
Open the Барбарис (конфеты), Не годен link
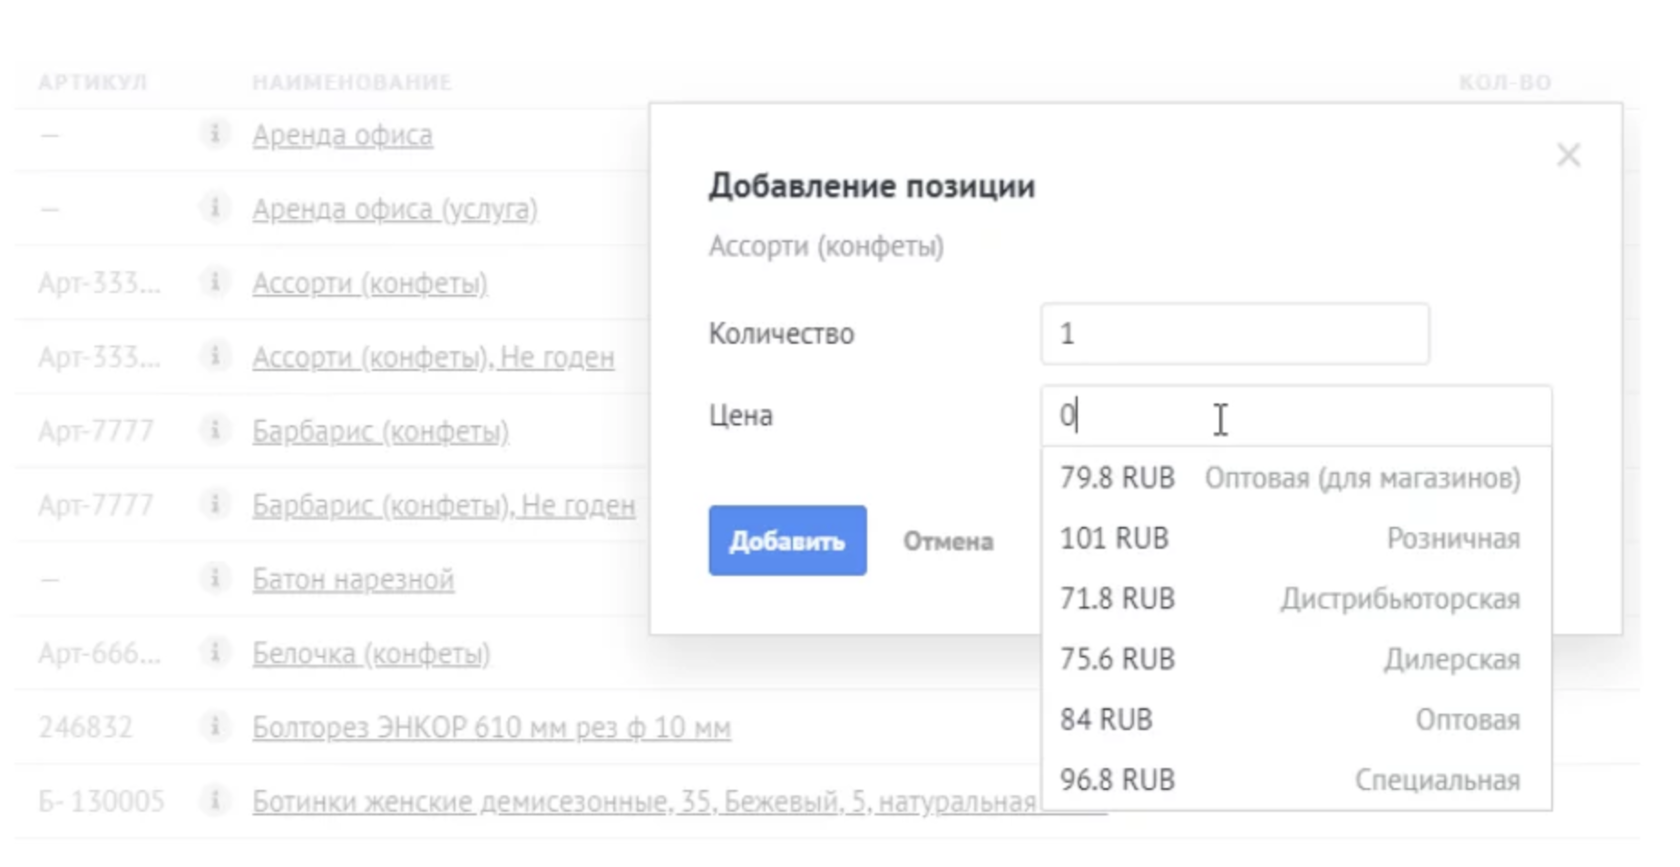click(443, 505)
